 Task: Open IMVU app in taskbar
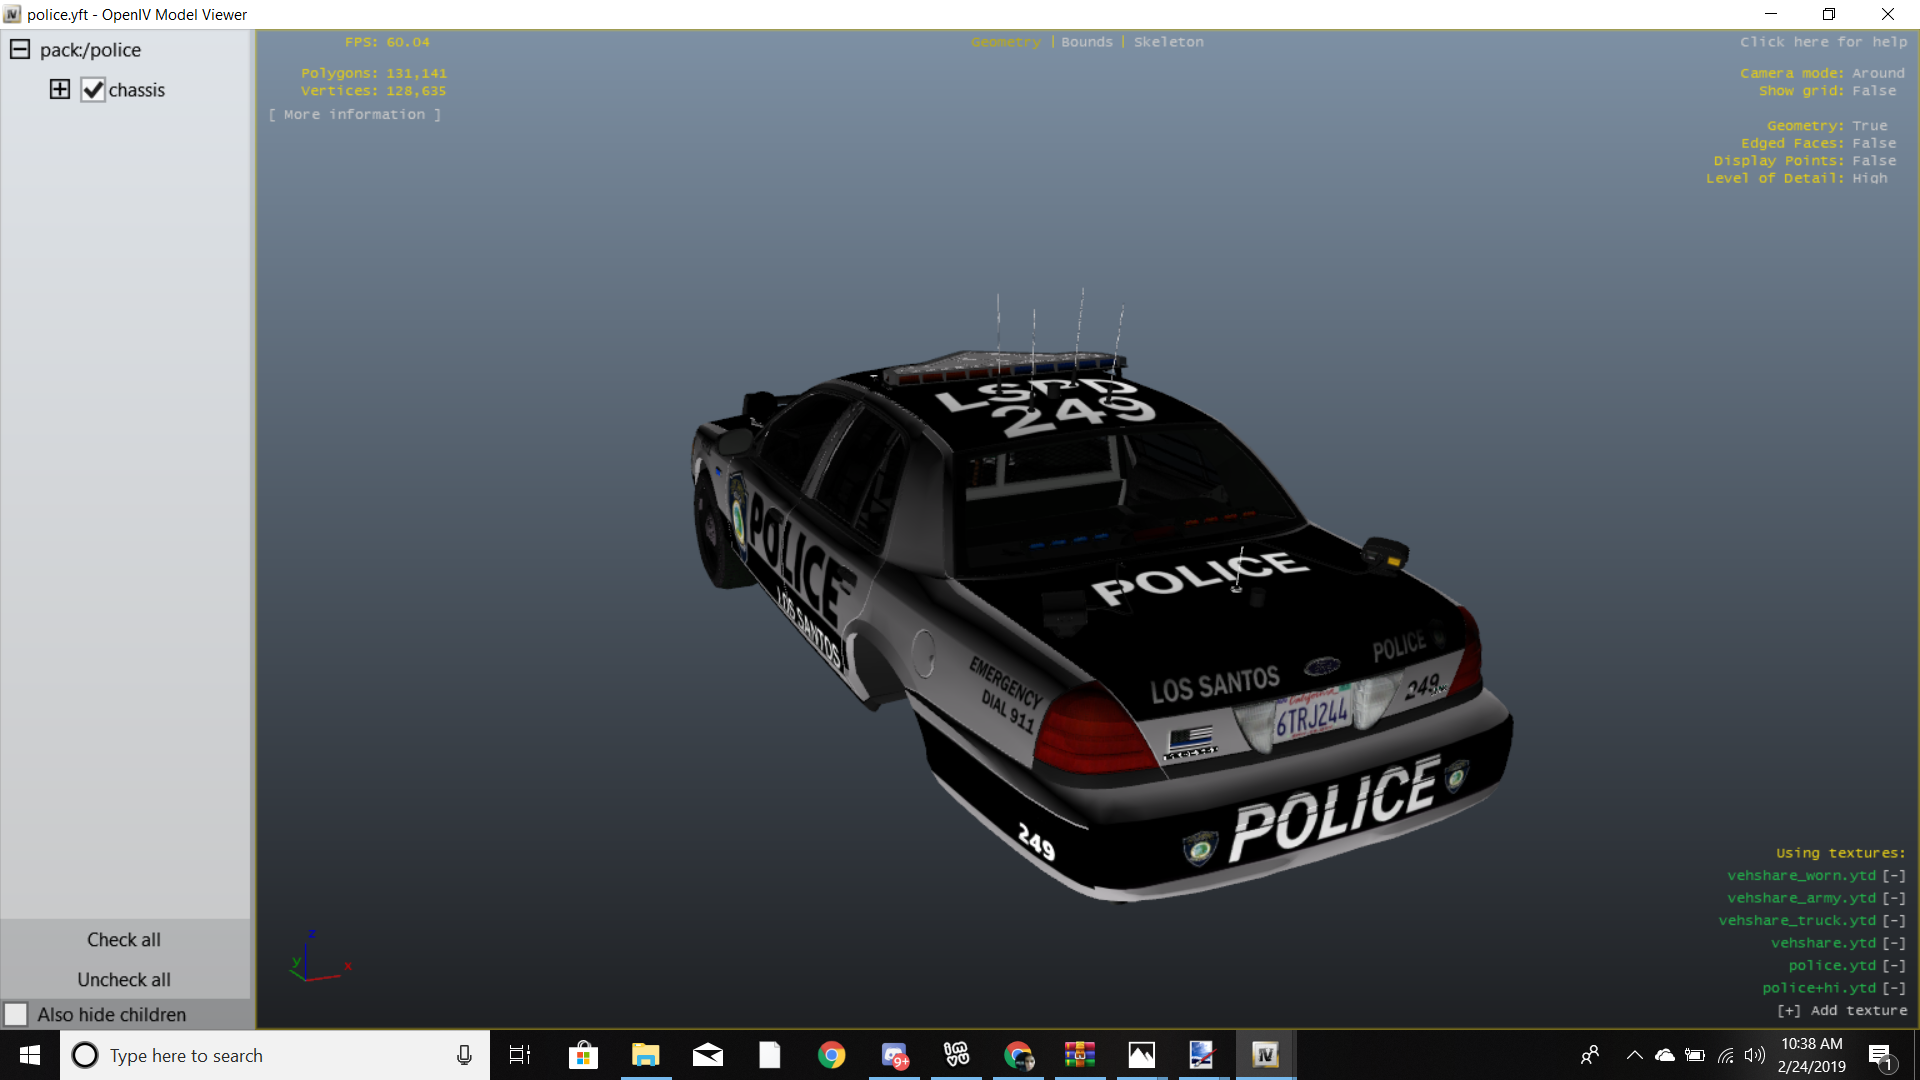click(956, 1055)
